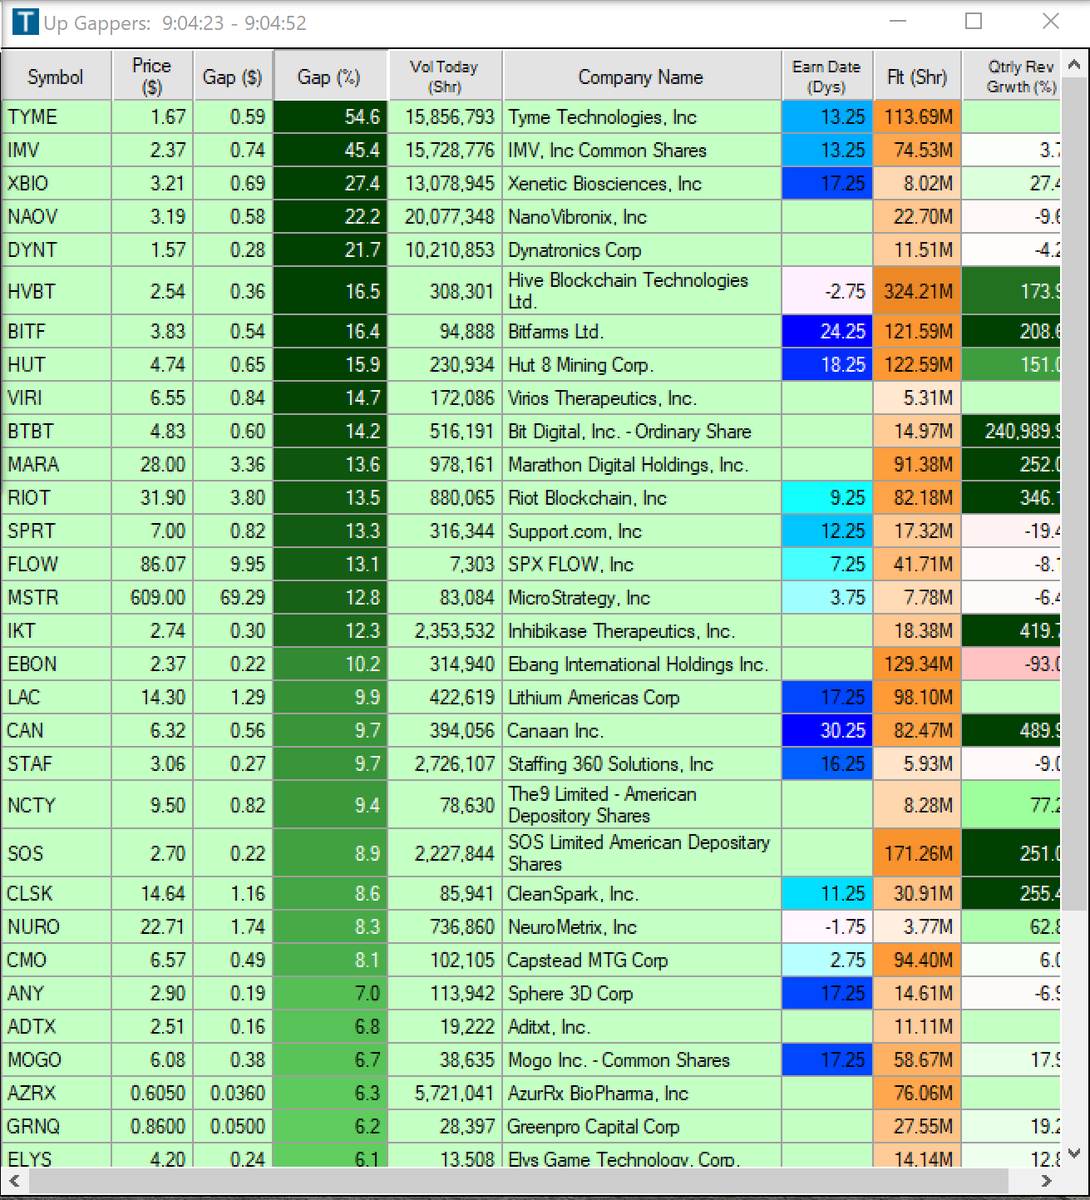Screen dimensions: 1090x1200
Task: Sort by the Vol Today (Shr) header
Action: click(x=444, y=77)
